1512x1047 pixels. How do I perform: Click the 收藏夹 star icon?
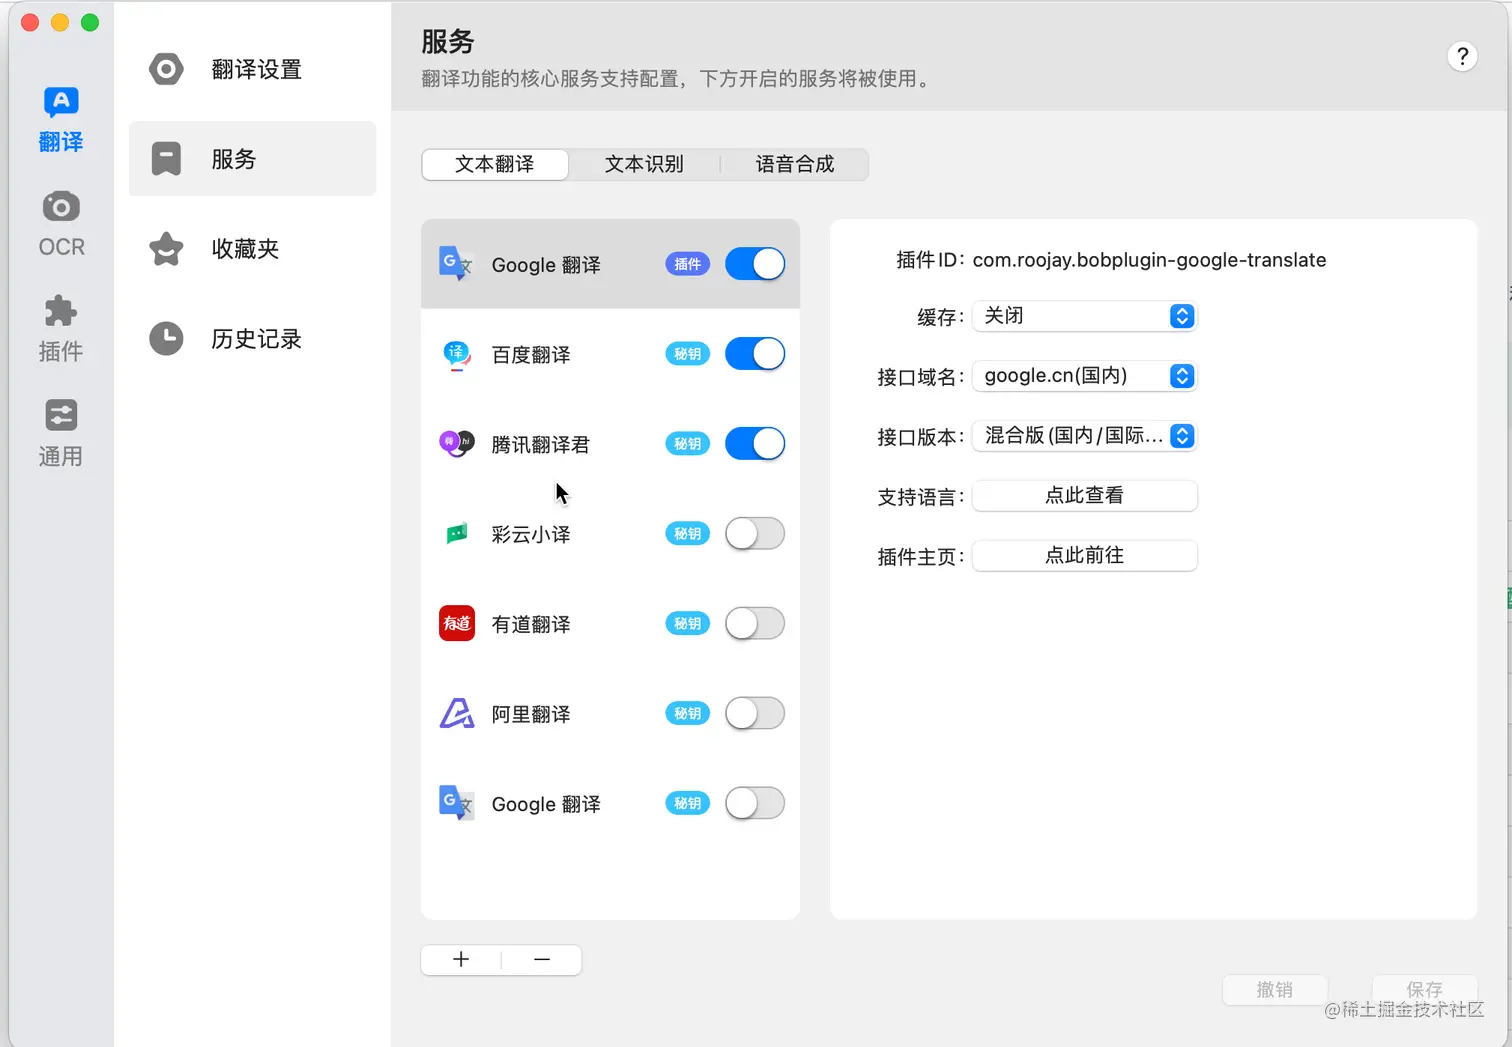pyautogui.click(x=166, y=249)
